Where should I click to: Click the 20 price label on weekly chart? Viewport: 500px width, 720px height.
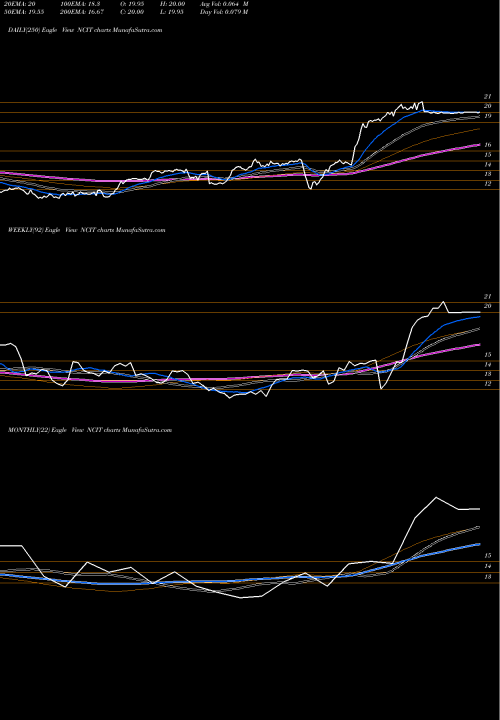coord(488,306)
